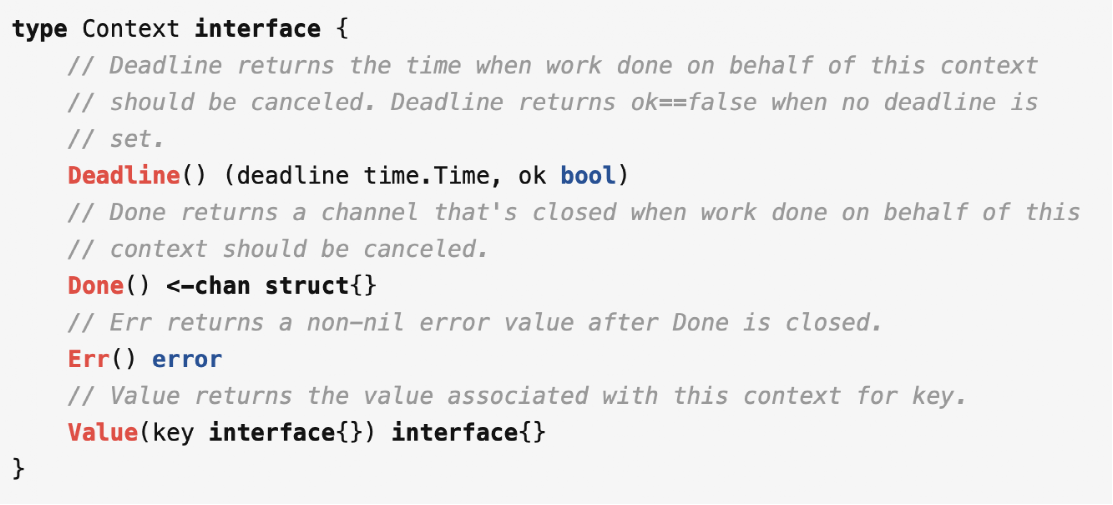Click the Err method name
This screenshot has height=505, width=1113.
click(89, 359)
